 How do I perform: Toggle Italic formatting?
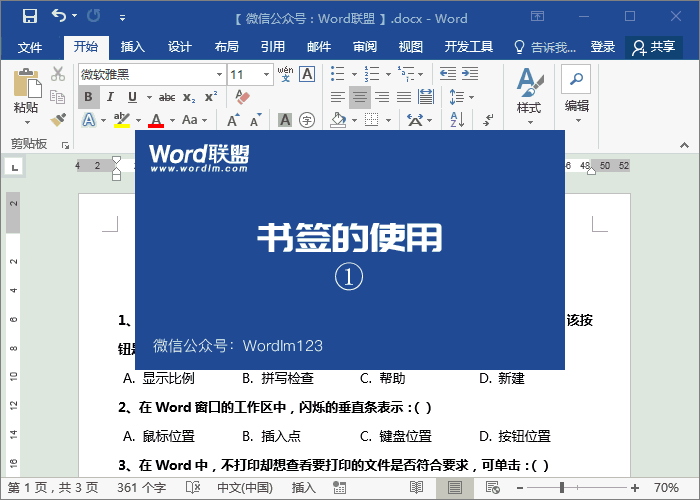110,97
